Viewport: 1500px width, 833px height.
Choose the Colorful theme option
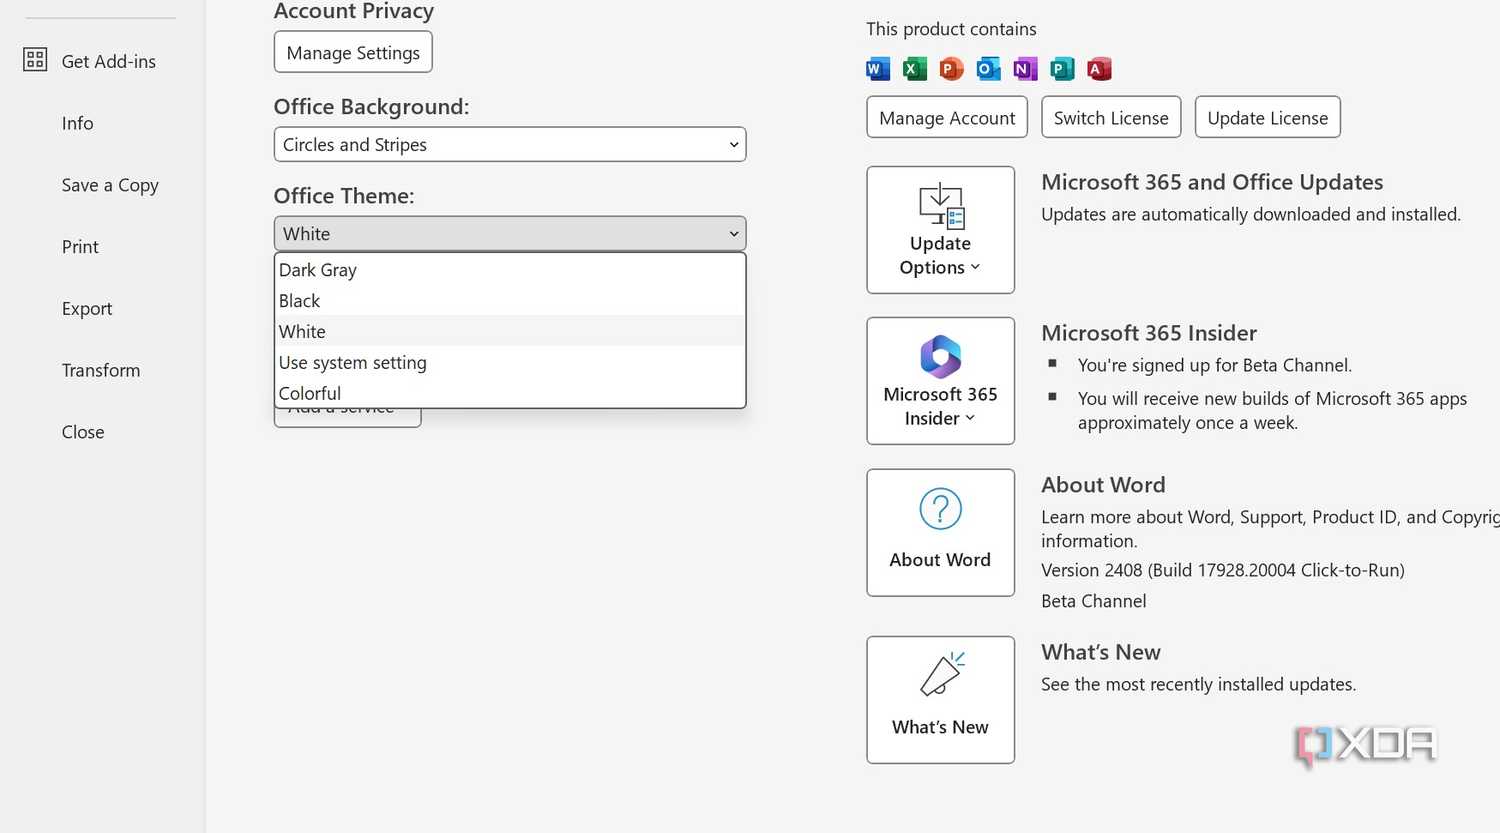(x=510, y=393)
